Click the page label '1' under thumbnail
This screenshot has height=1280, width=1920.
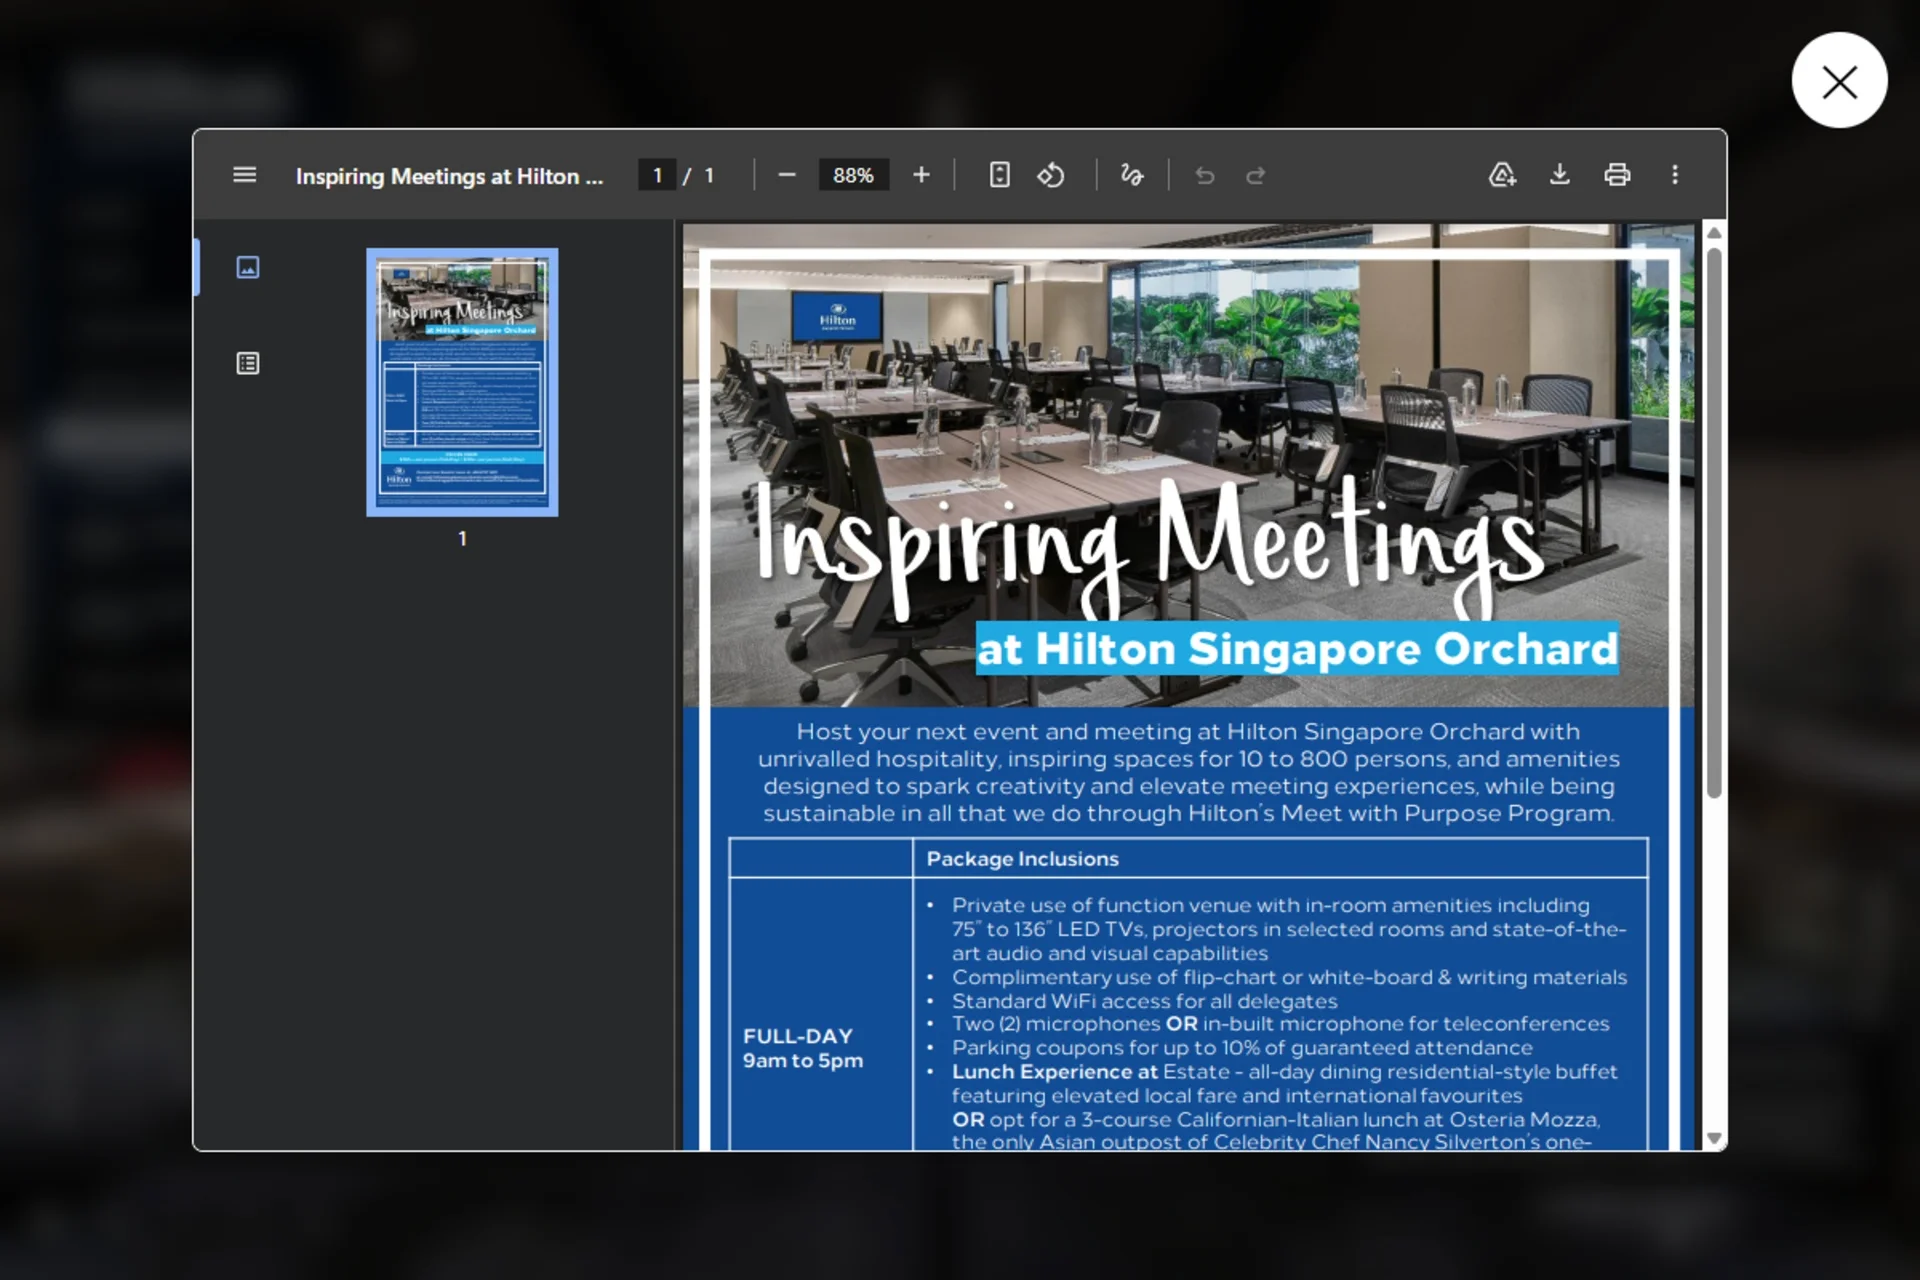coord(462,538)
